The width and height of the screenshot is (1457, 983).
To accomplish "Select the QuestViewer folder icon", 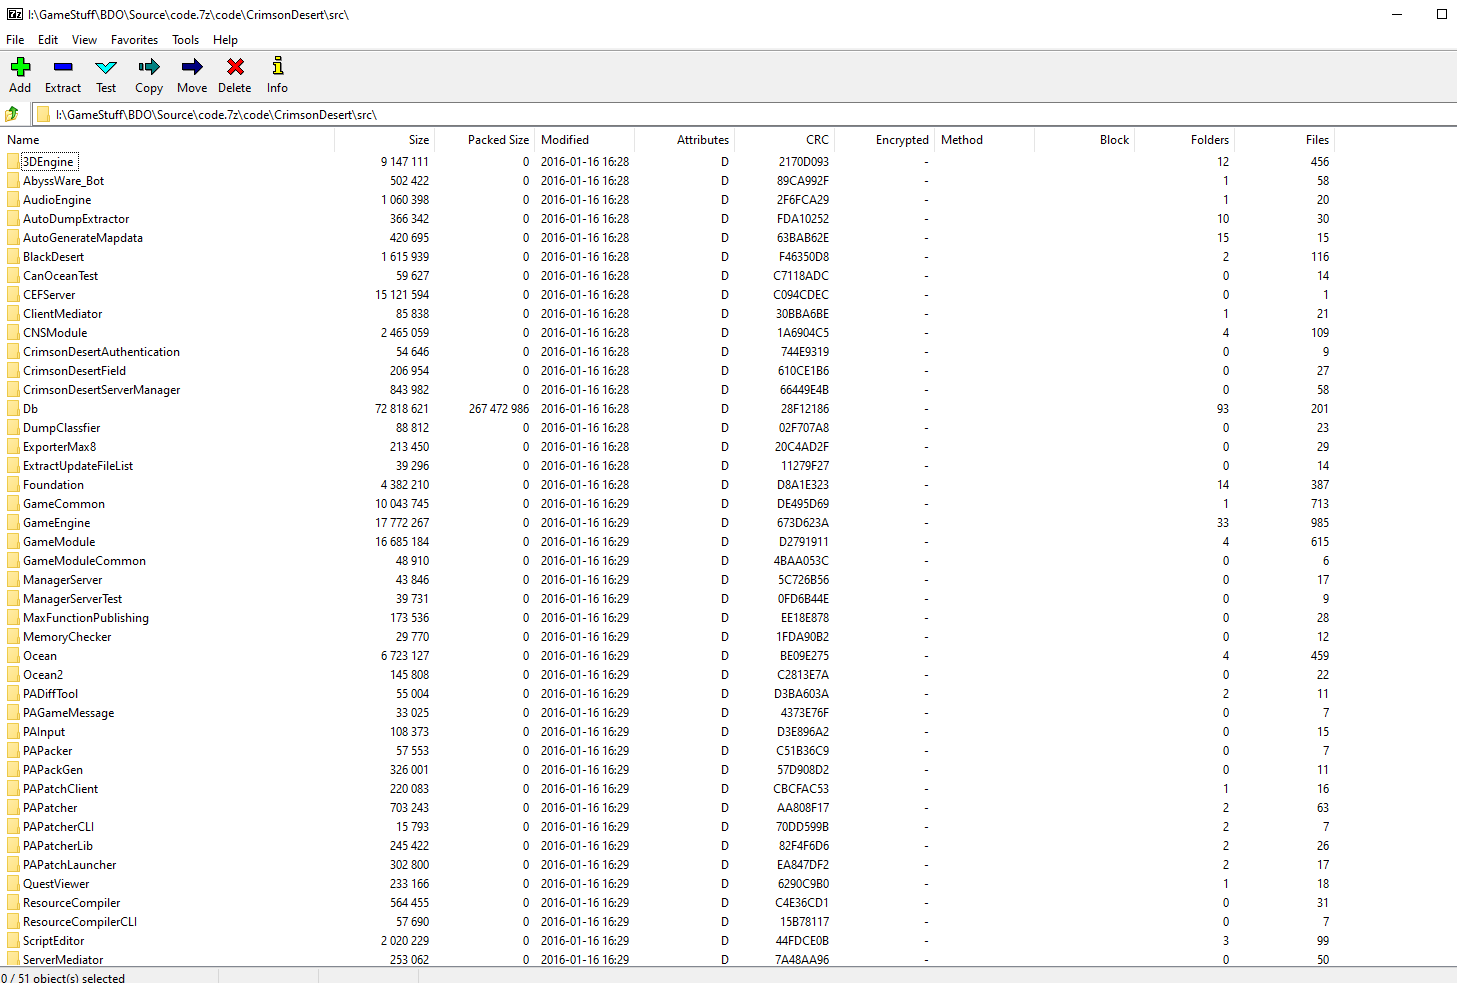I will (13, 884).
